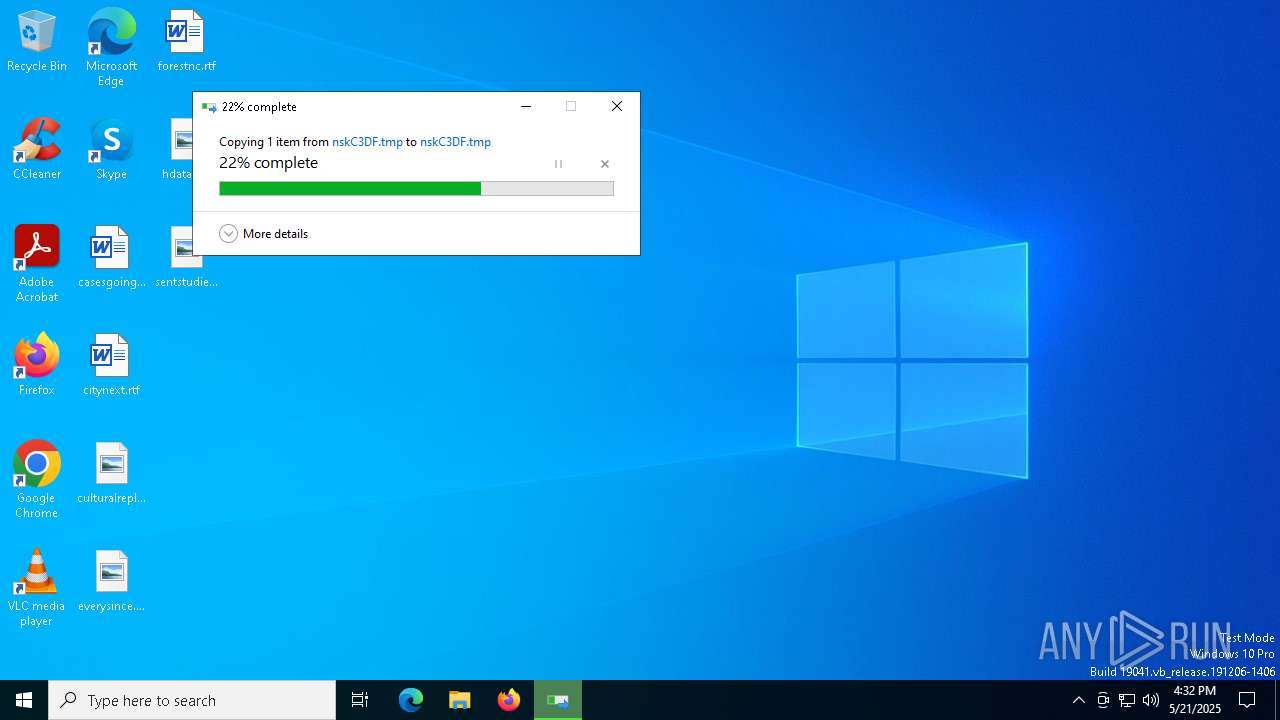Cancel the file copy operation
This screenshot has height=720, width=1280.
(x=604, y=164)
